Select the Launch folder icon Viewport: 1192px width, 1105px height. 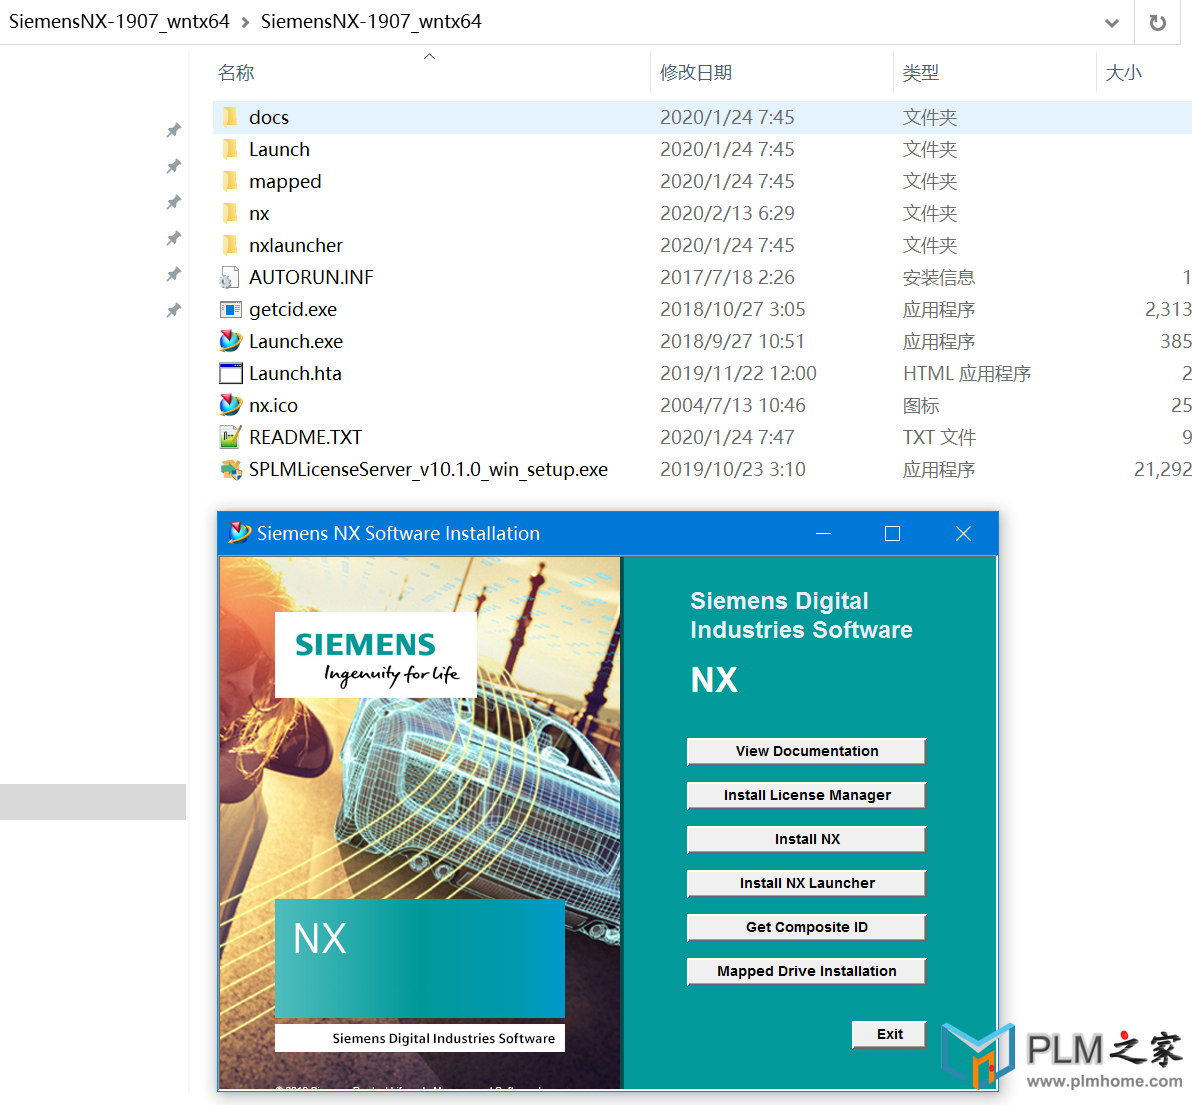[230, 149]
